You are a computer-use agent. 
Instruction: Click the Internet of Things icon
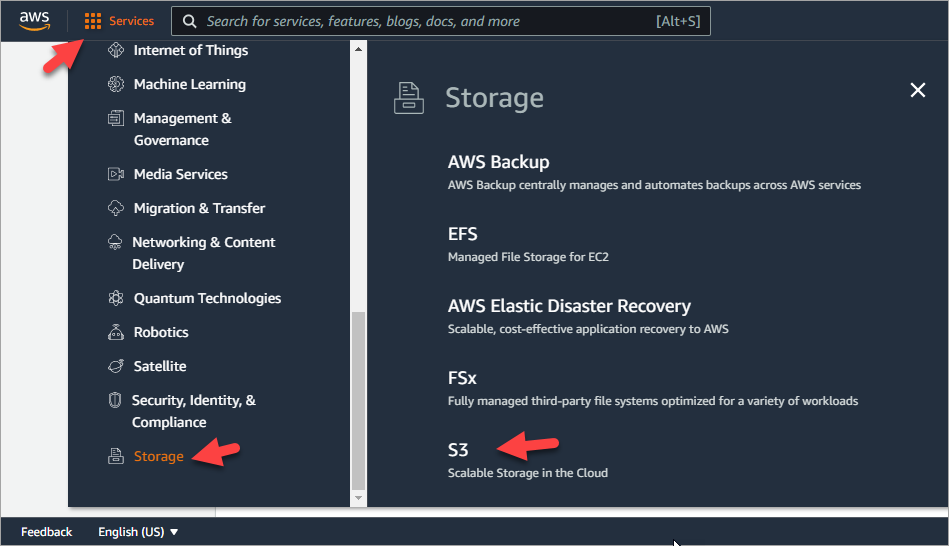pyautogui.click(x=116, y=50)
